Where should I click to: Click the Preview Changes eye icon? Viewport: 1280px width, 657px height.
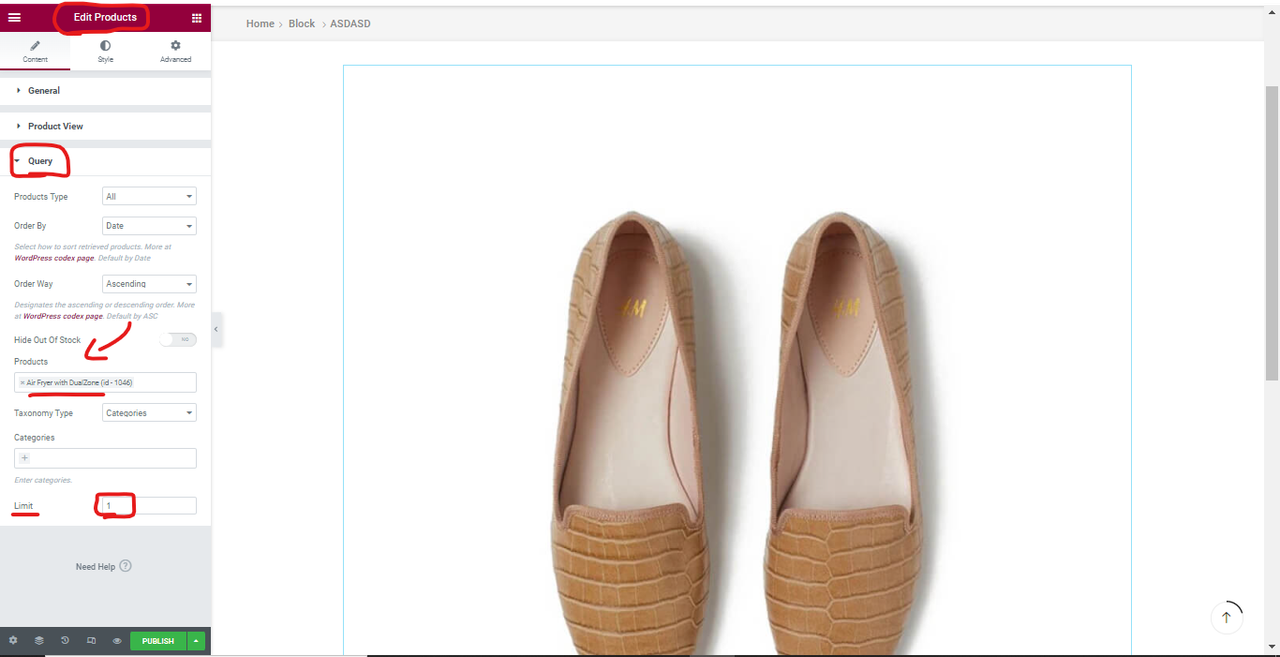coord(117,641)
